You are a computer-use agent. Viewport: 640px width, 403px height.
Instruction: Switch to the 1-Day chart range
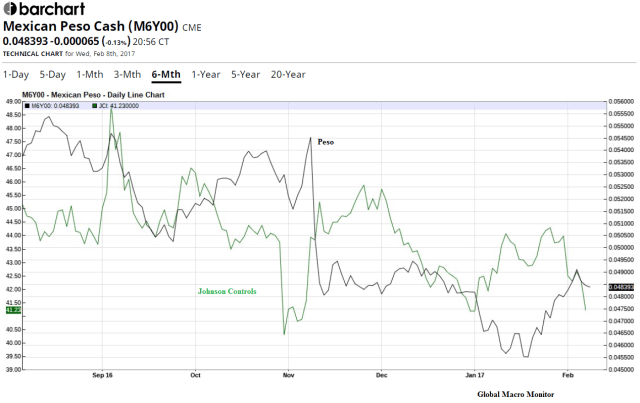click(x=15, y=74)
